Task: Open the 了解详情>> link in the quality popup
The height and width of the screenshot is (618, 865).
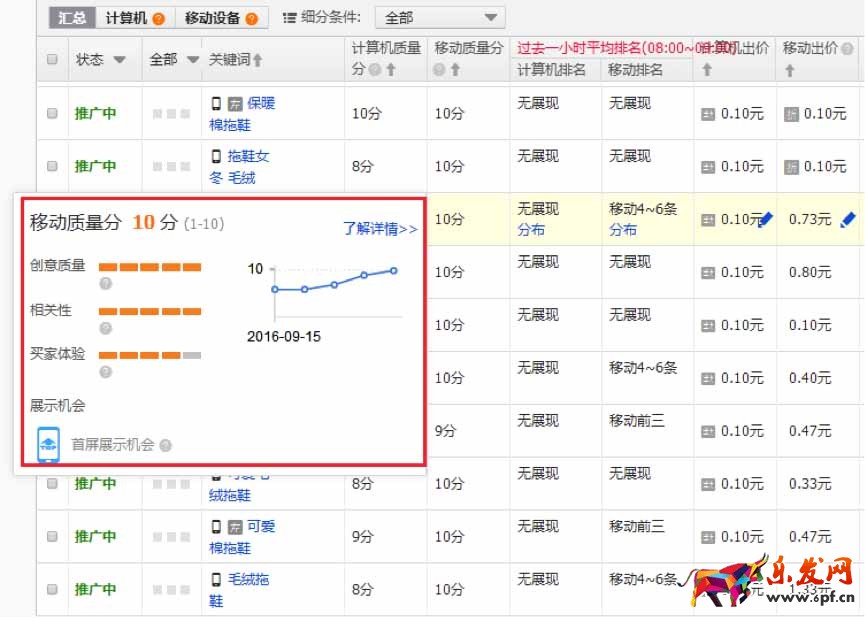Action: pos(382,228)
